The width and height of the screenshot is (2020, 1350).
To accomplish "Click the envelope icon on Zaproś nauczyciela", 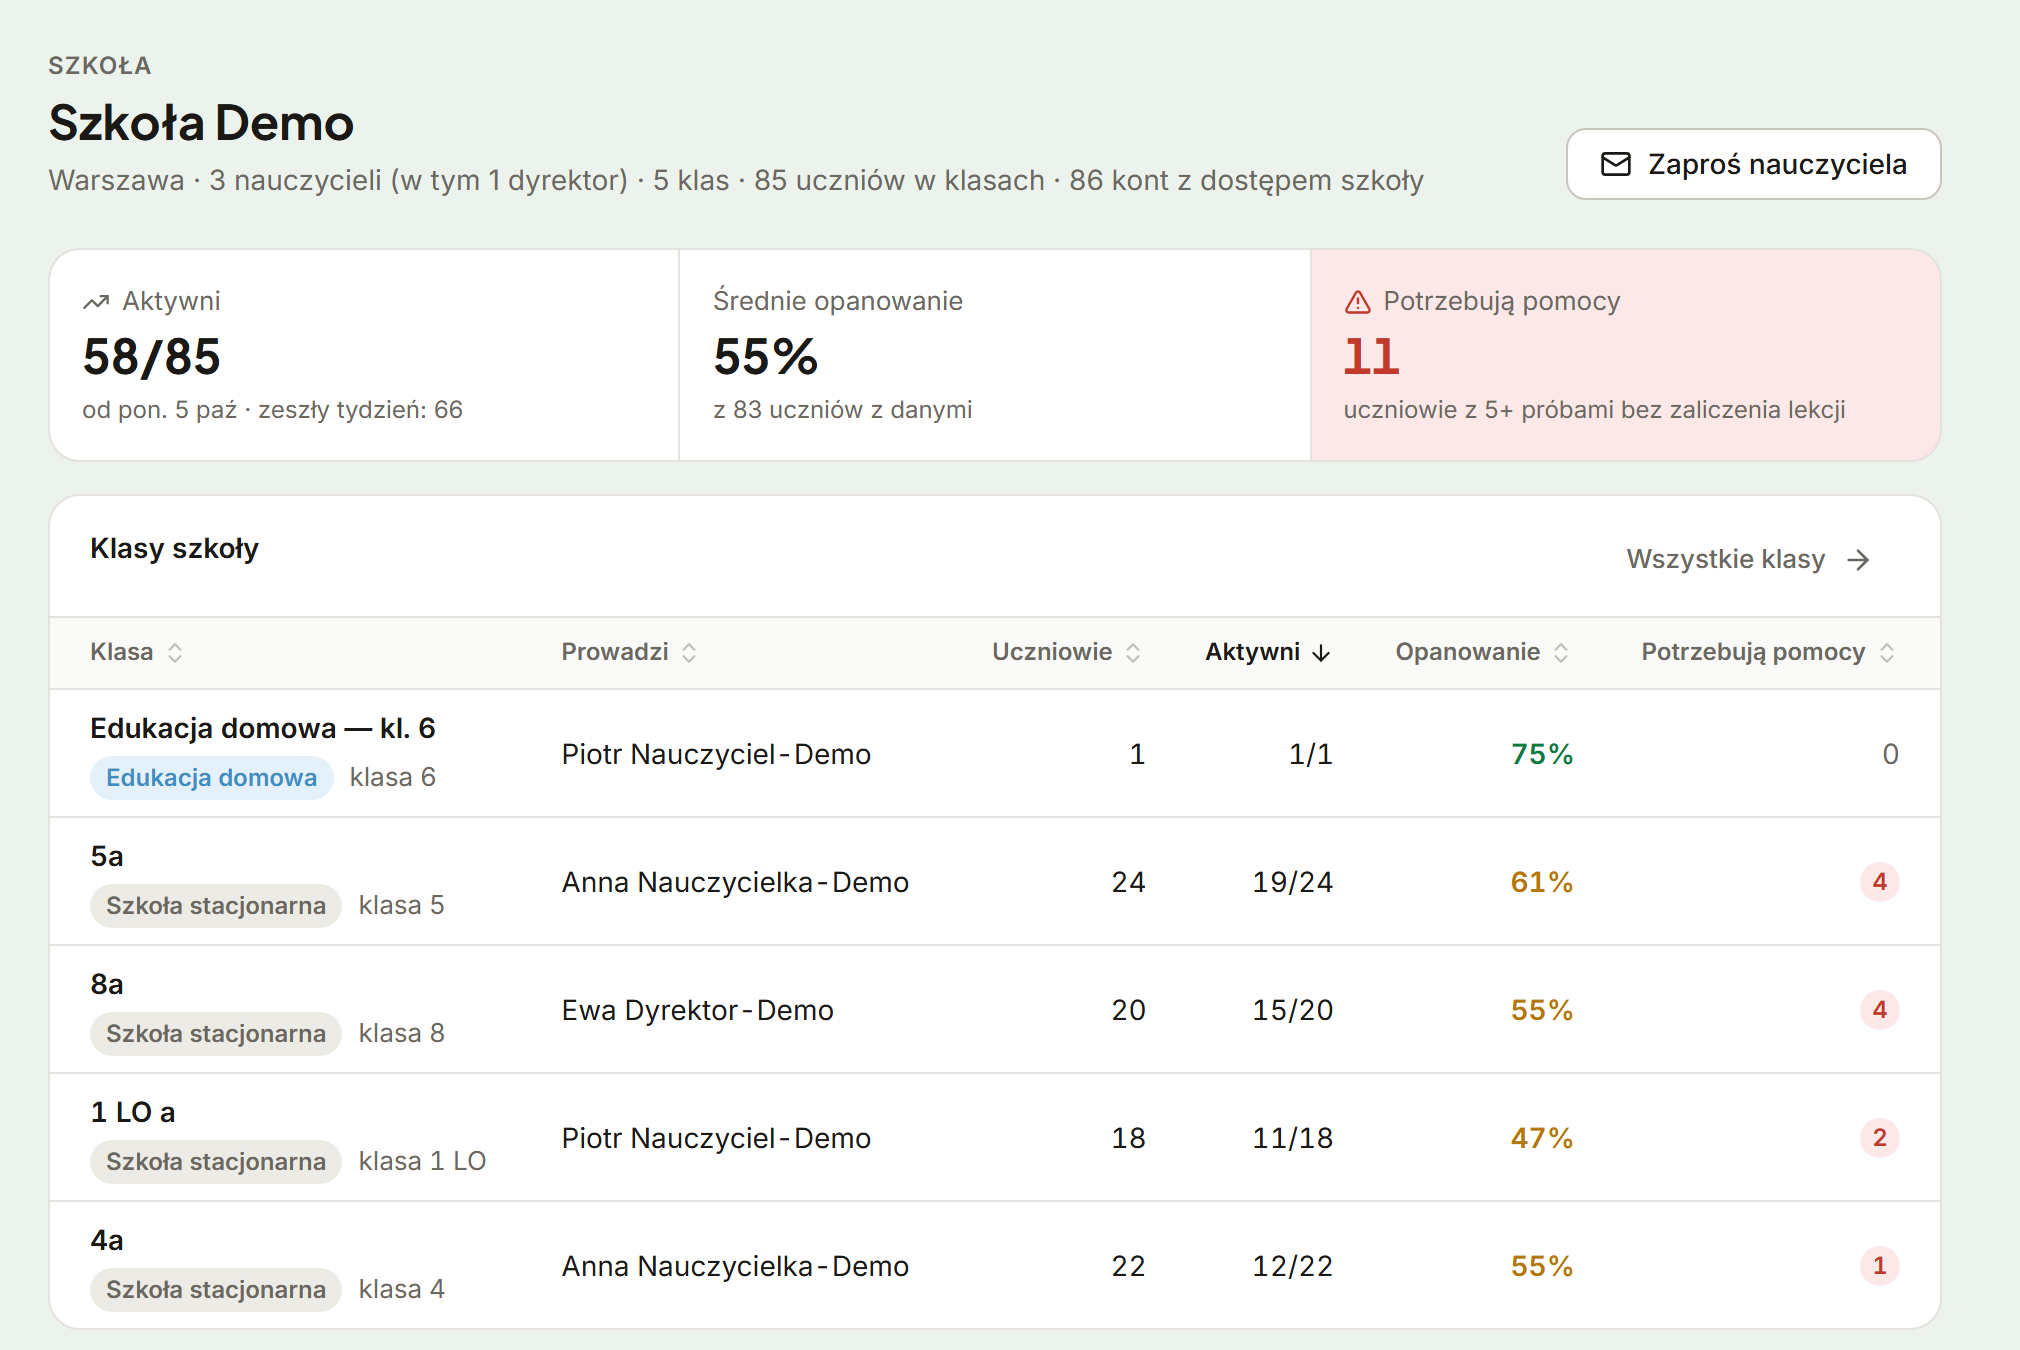I will [x=1616, y=164].
